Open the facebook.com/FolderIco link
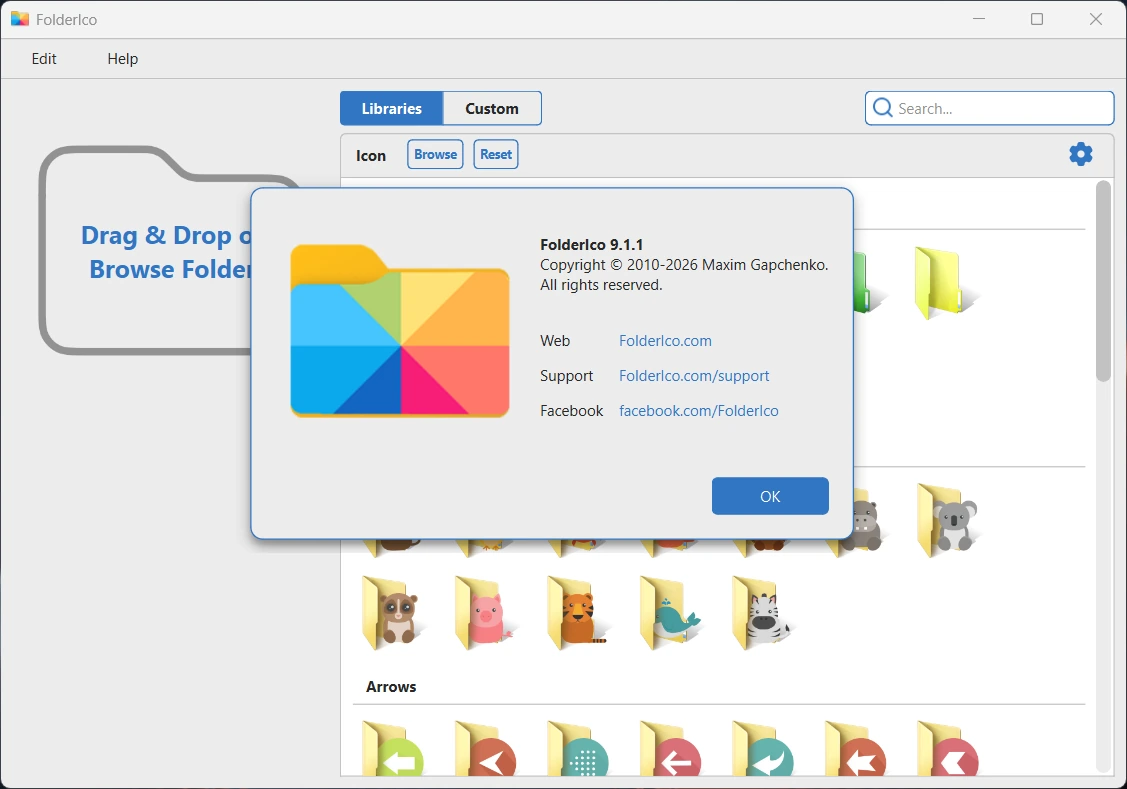 (699, 411)
